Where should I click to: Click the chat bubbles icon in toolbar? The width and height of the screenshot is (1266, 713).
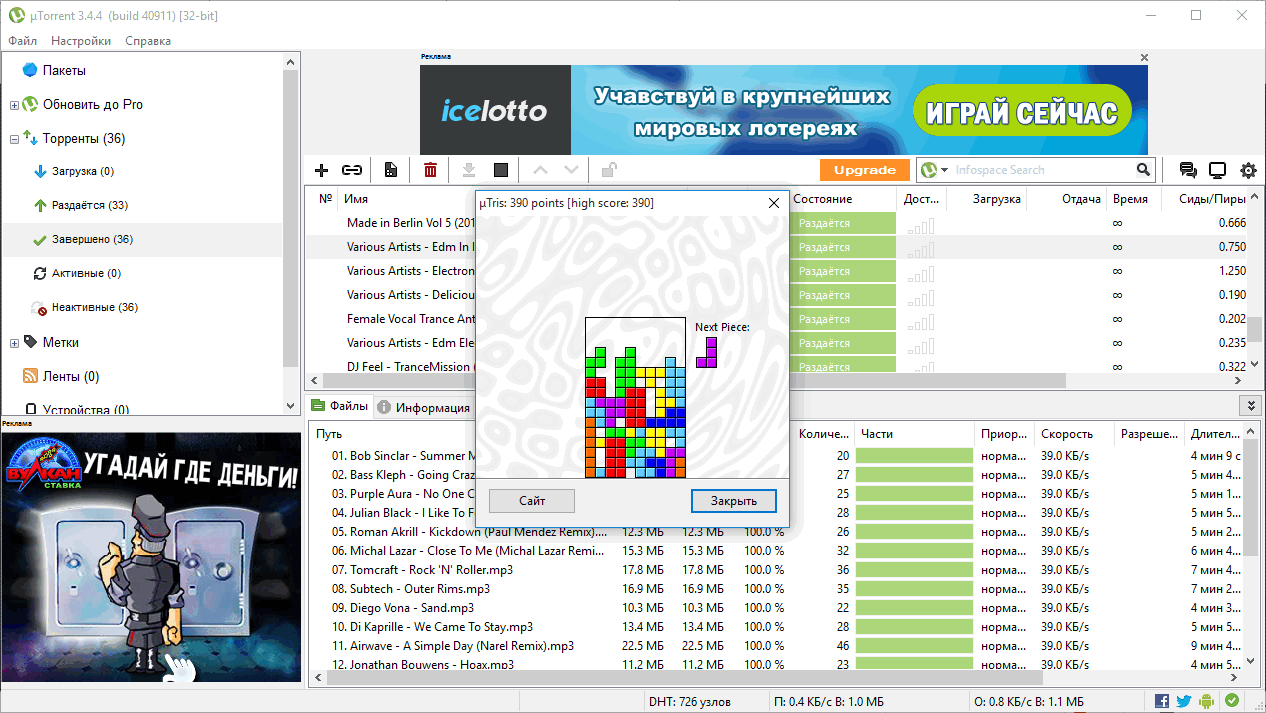[1188, 170]
